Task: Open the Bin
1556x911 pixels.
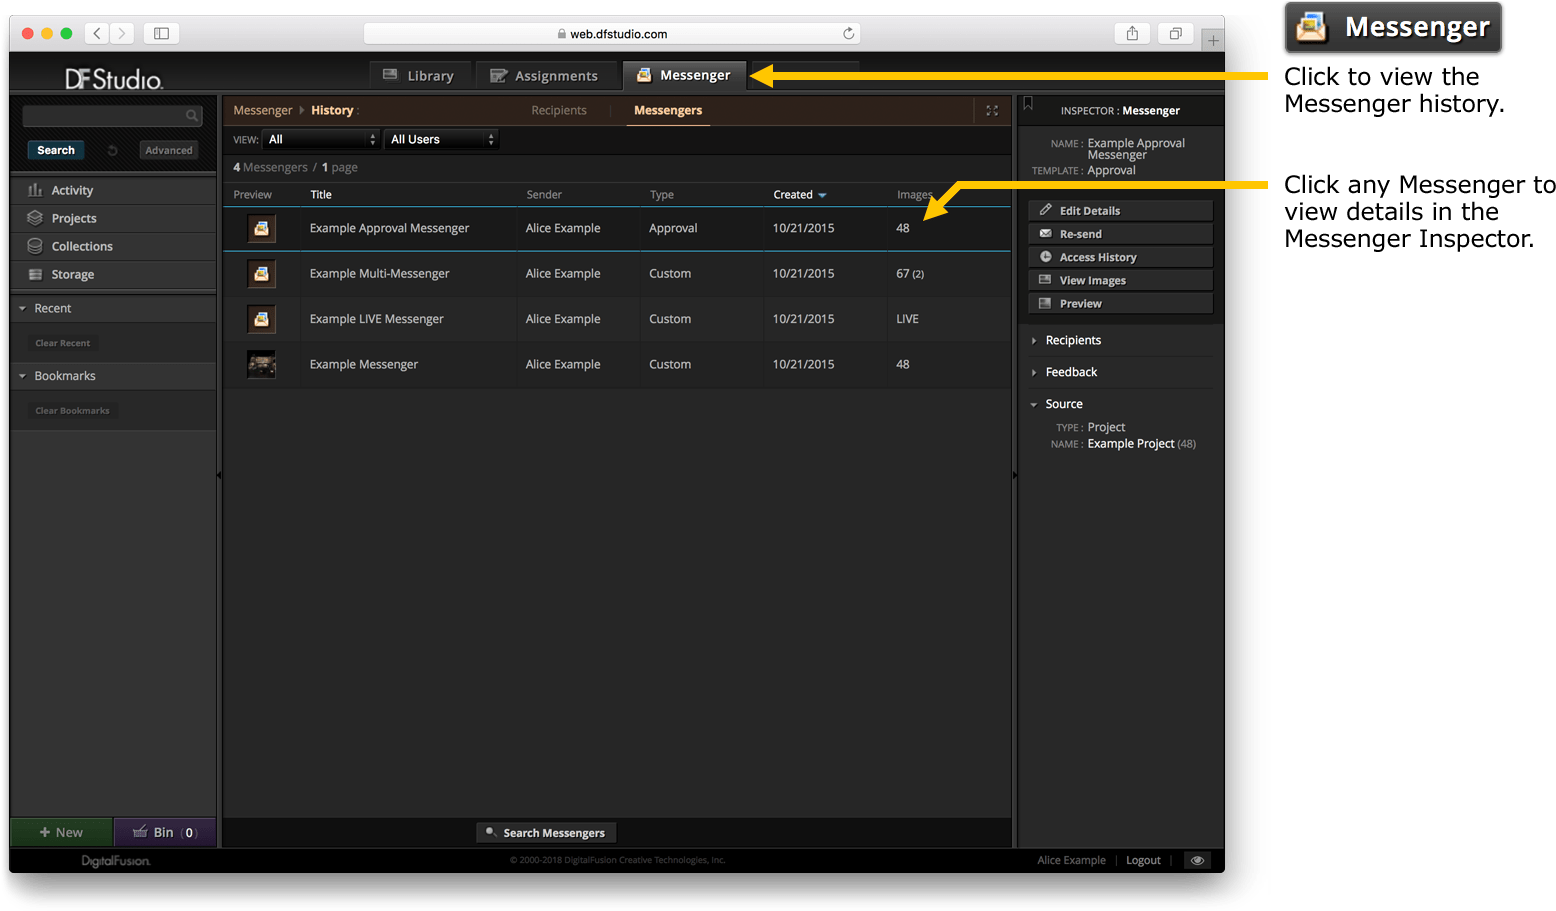Action: 165,832
